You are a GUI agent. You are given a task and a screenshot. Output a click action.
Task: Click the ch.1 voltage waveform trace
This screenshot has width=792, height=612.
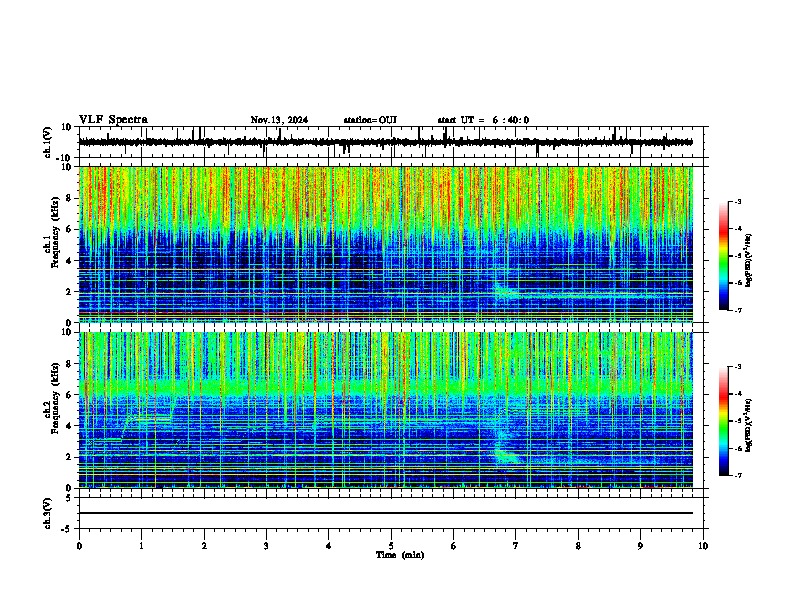coord(385,142)
